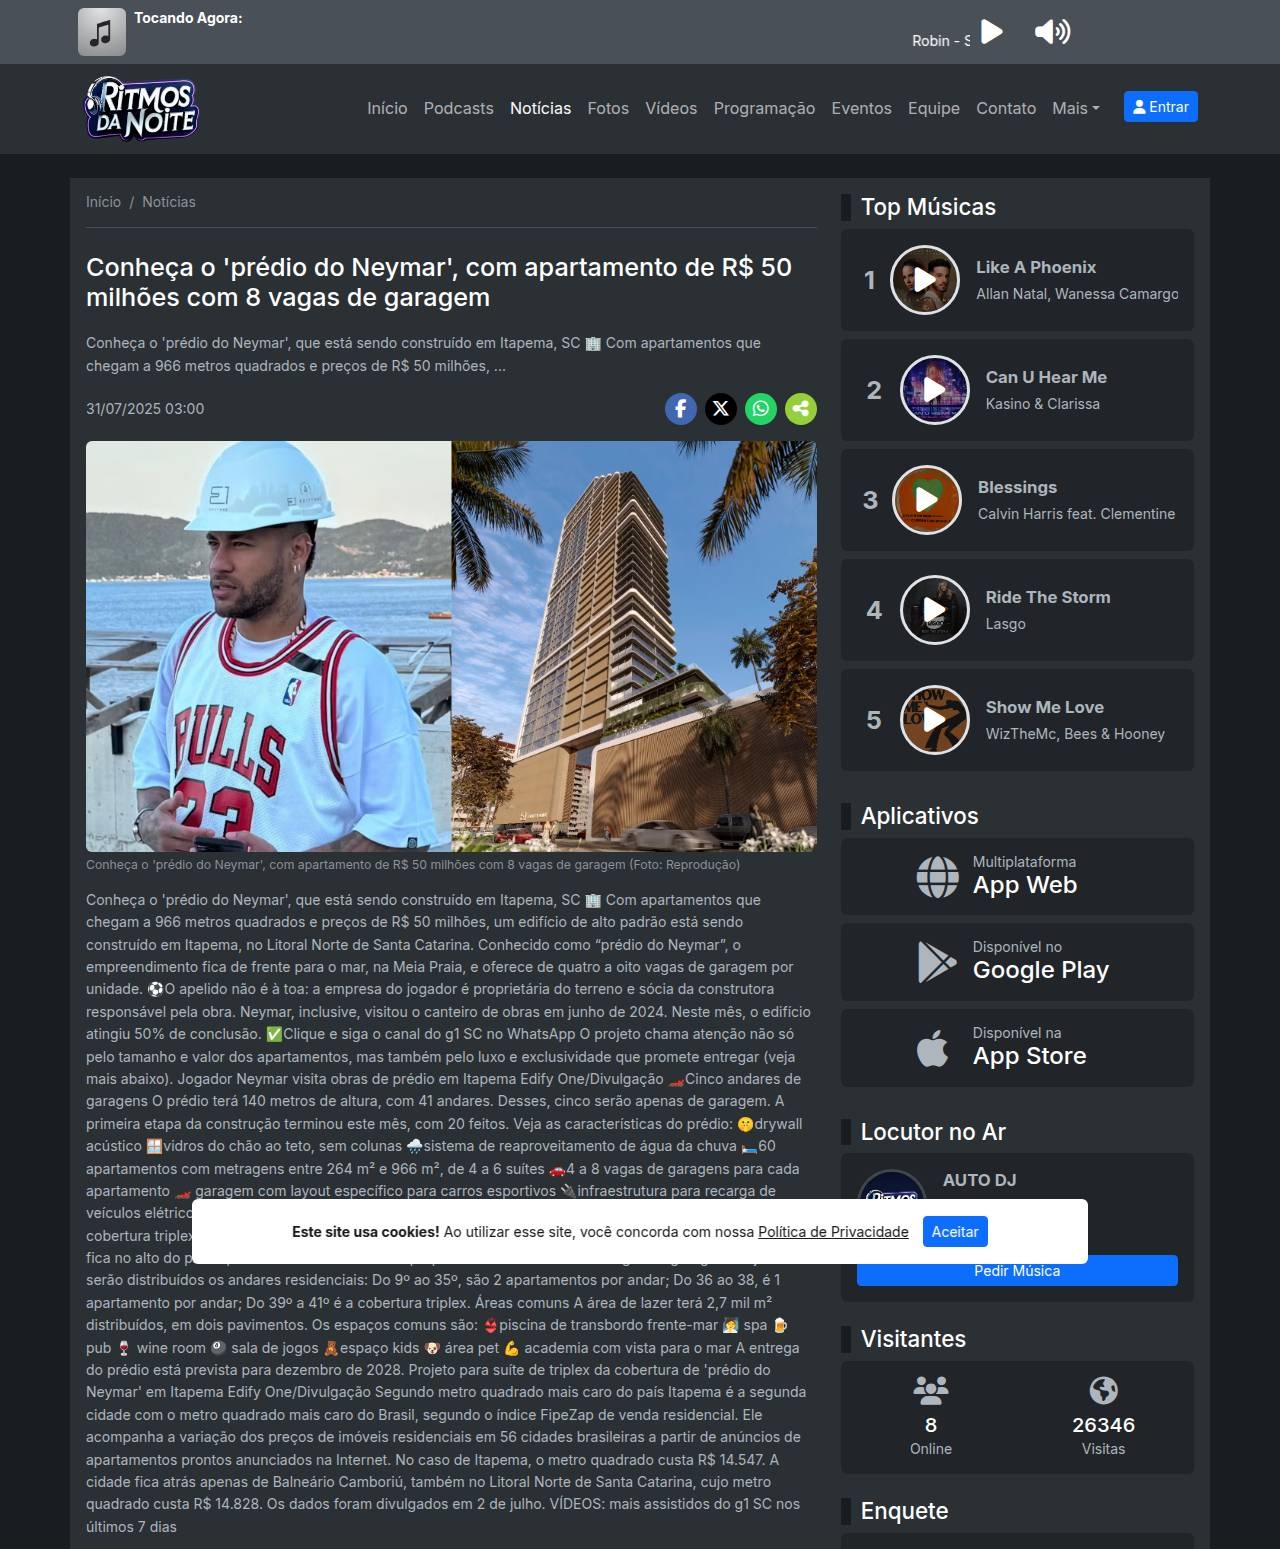Screen dimensions: 1280x1549
Task: Click the Entrar login button
Action: (x=1160, y=107)
